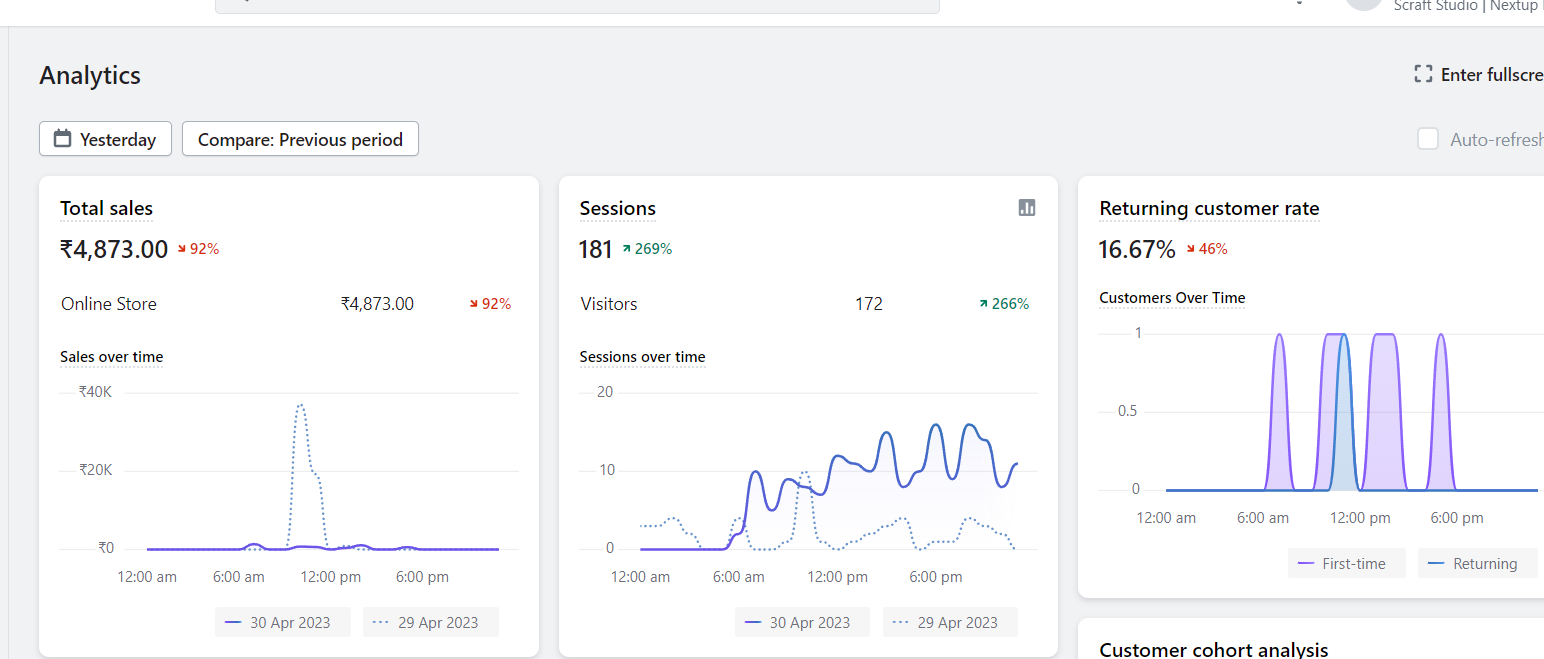
Task: Open the Sessions card bar-chart report icon
Action: (x=1027, y=207)
